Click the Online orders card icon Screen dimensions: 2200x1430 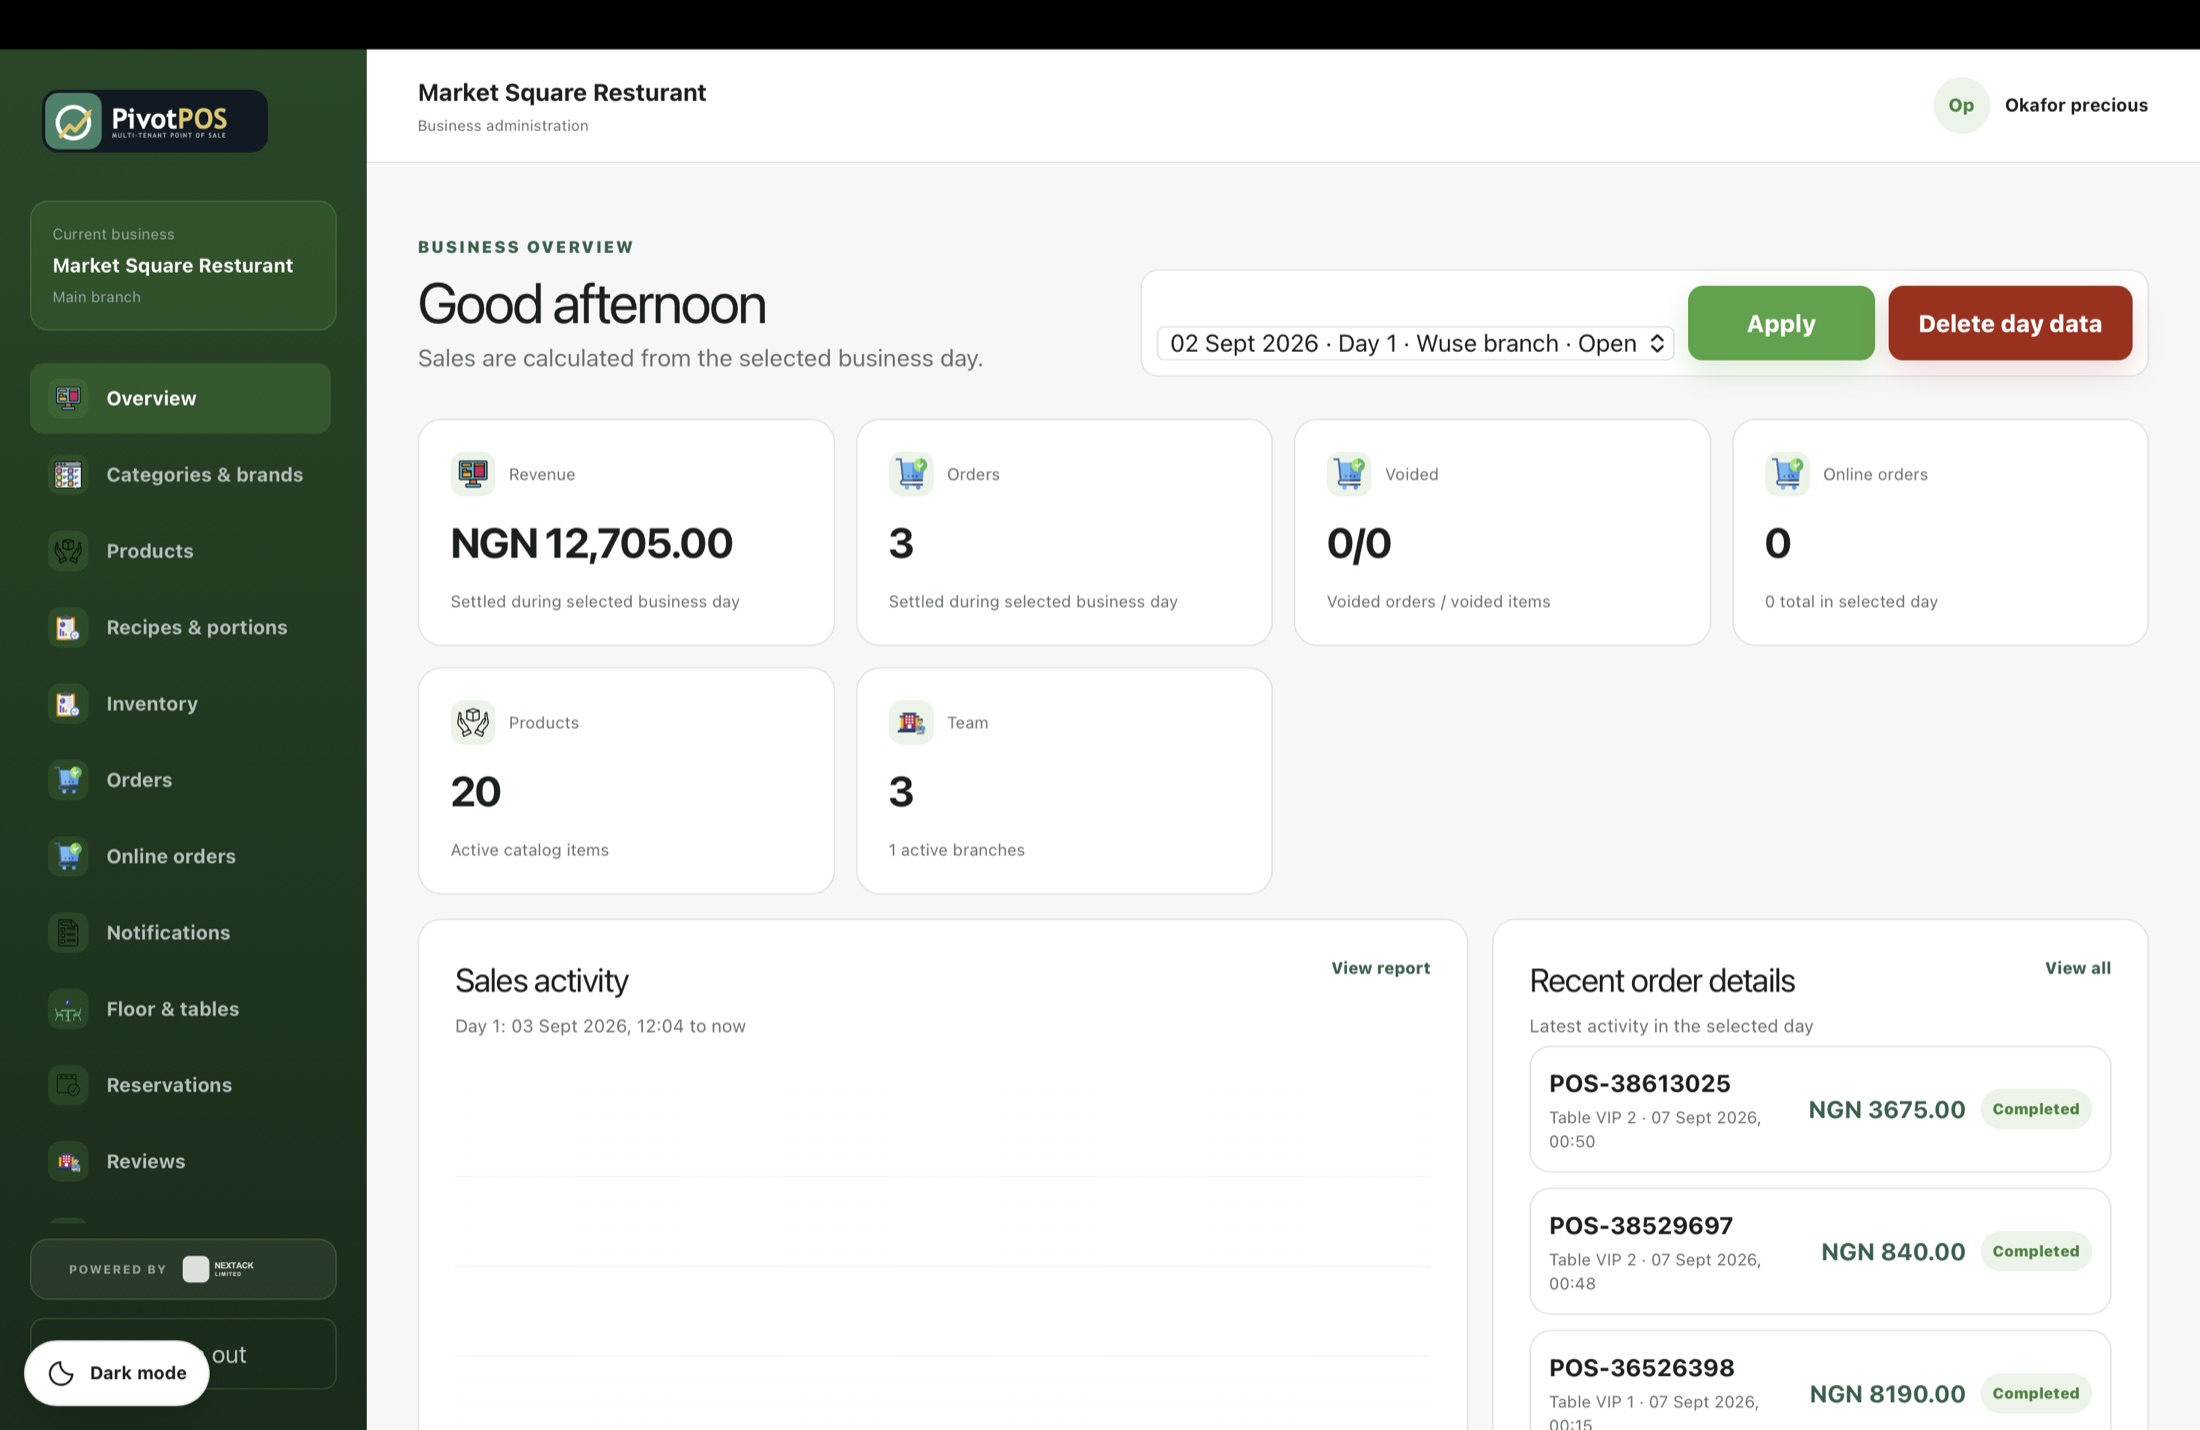[x=1787, y=474]
